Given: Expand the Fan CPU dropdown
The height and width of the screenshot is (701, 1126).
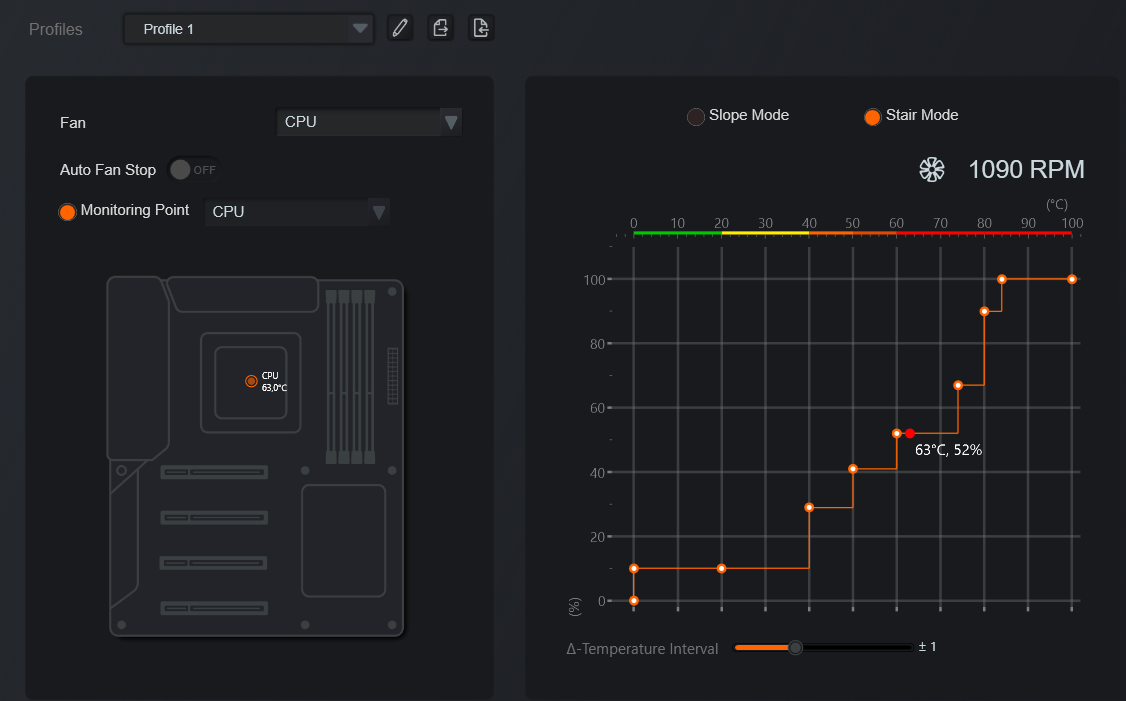Looking at the screenshot, I should (x=368, y=122).
